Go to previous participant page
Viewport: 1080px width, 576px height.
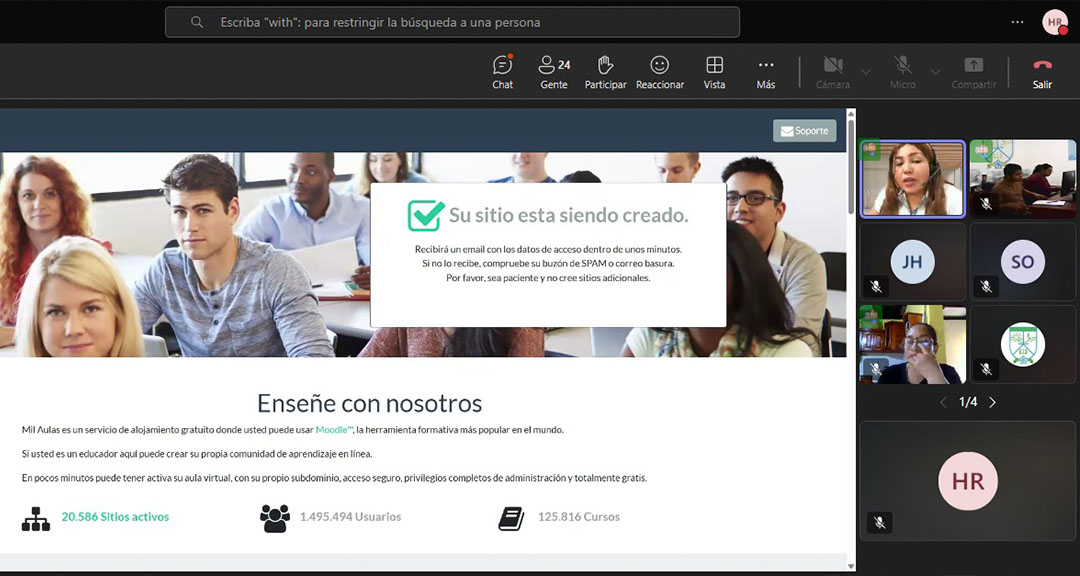click(942, 402)
